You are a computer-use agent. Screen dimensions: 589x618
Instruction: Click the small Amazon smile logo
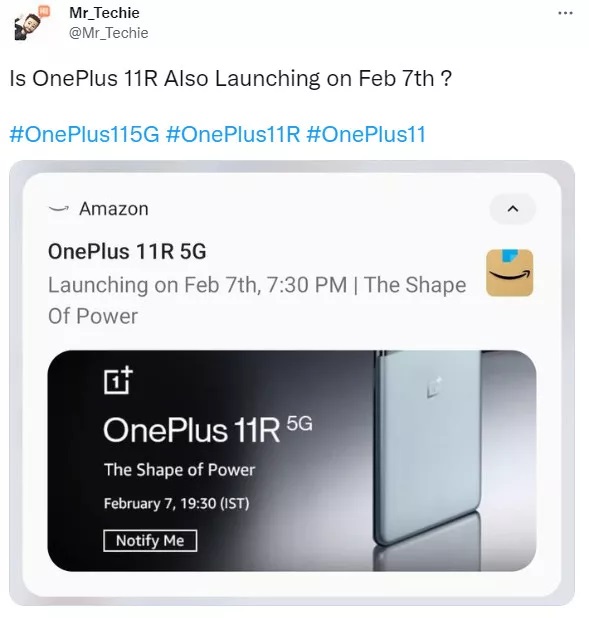[59, 208]
